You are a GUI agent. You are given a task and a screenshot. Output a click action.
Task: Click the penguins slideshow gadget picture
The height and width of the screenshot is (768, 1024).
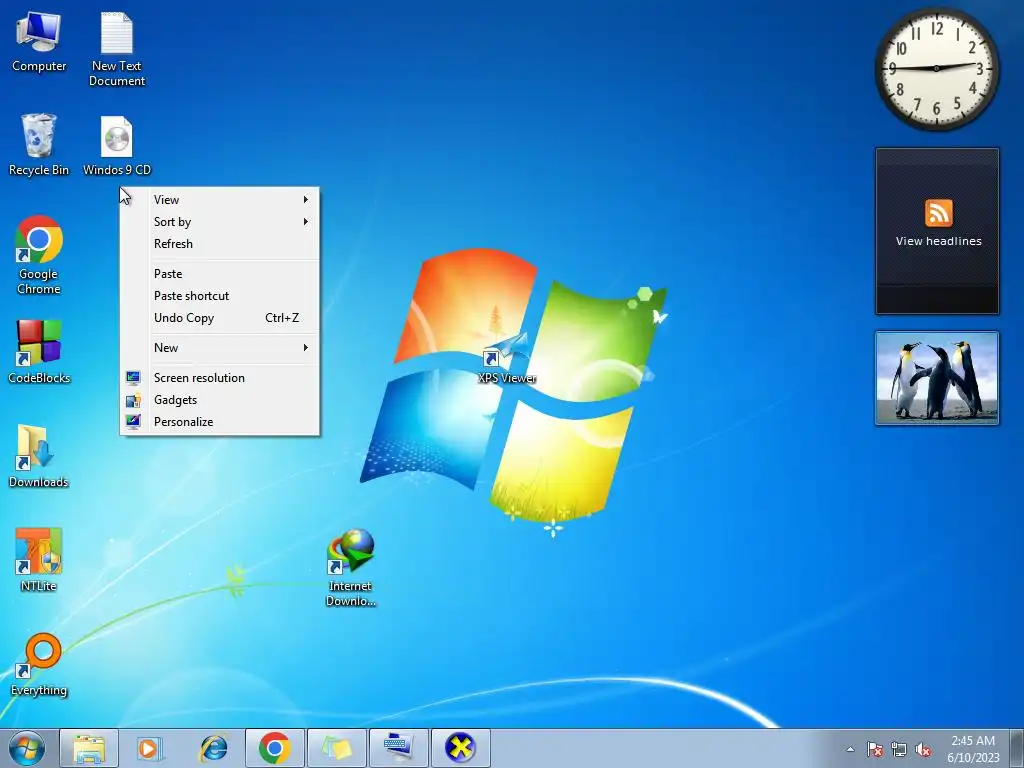coord(937,378)
